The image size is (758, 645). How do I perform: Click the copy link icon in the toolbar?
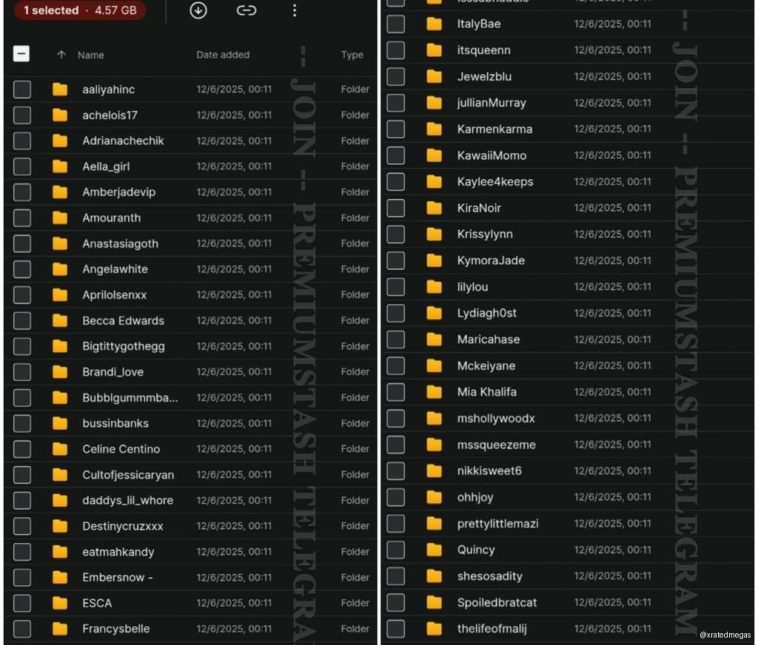point(246,11)
